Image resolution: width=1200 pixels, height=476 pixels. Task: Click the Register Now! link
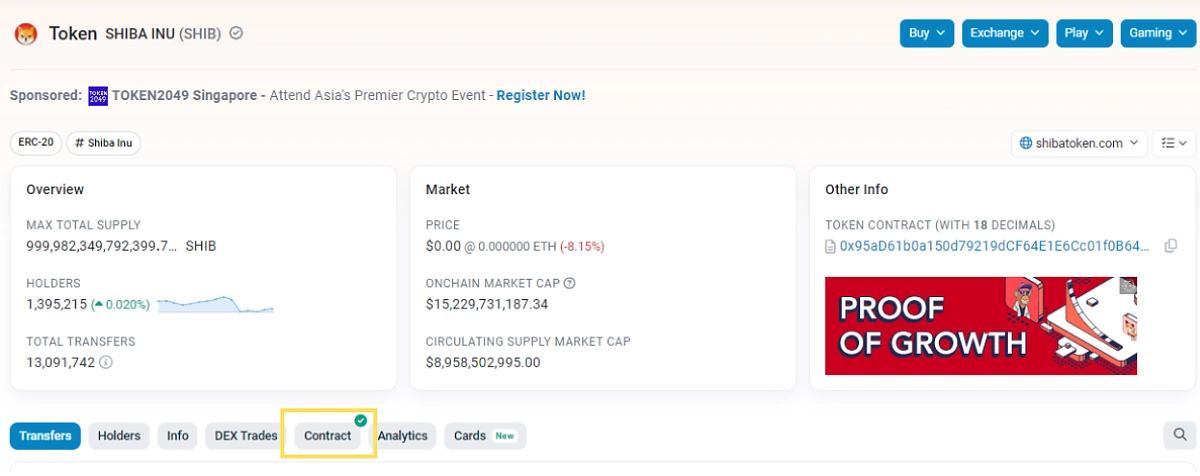[x=541, y=95]
